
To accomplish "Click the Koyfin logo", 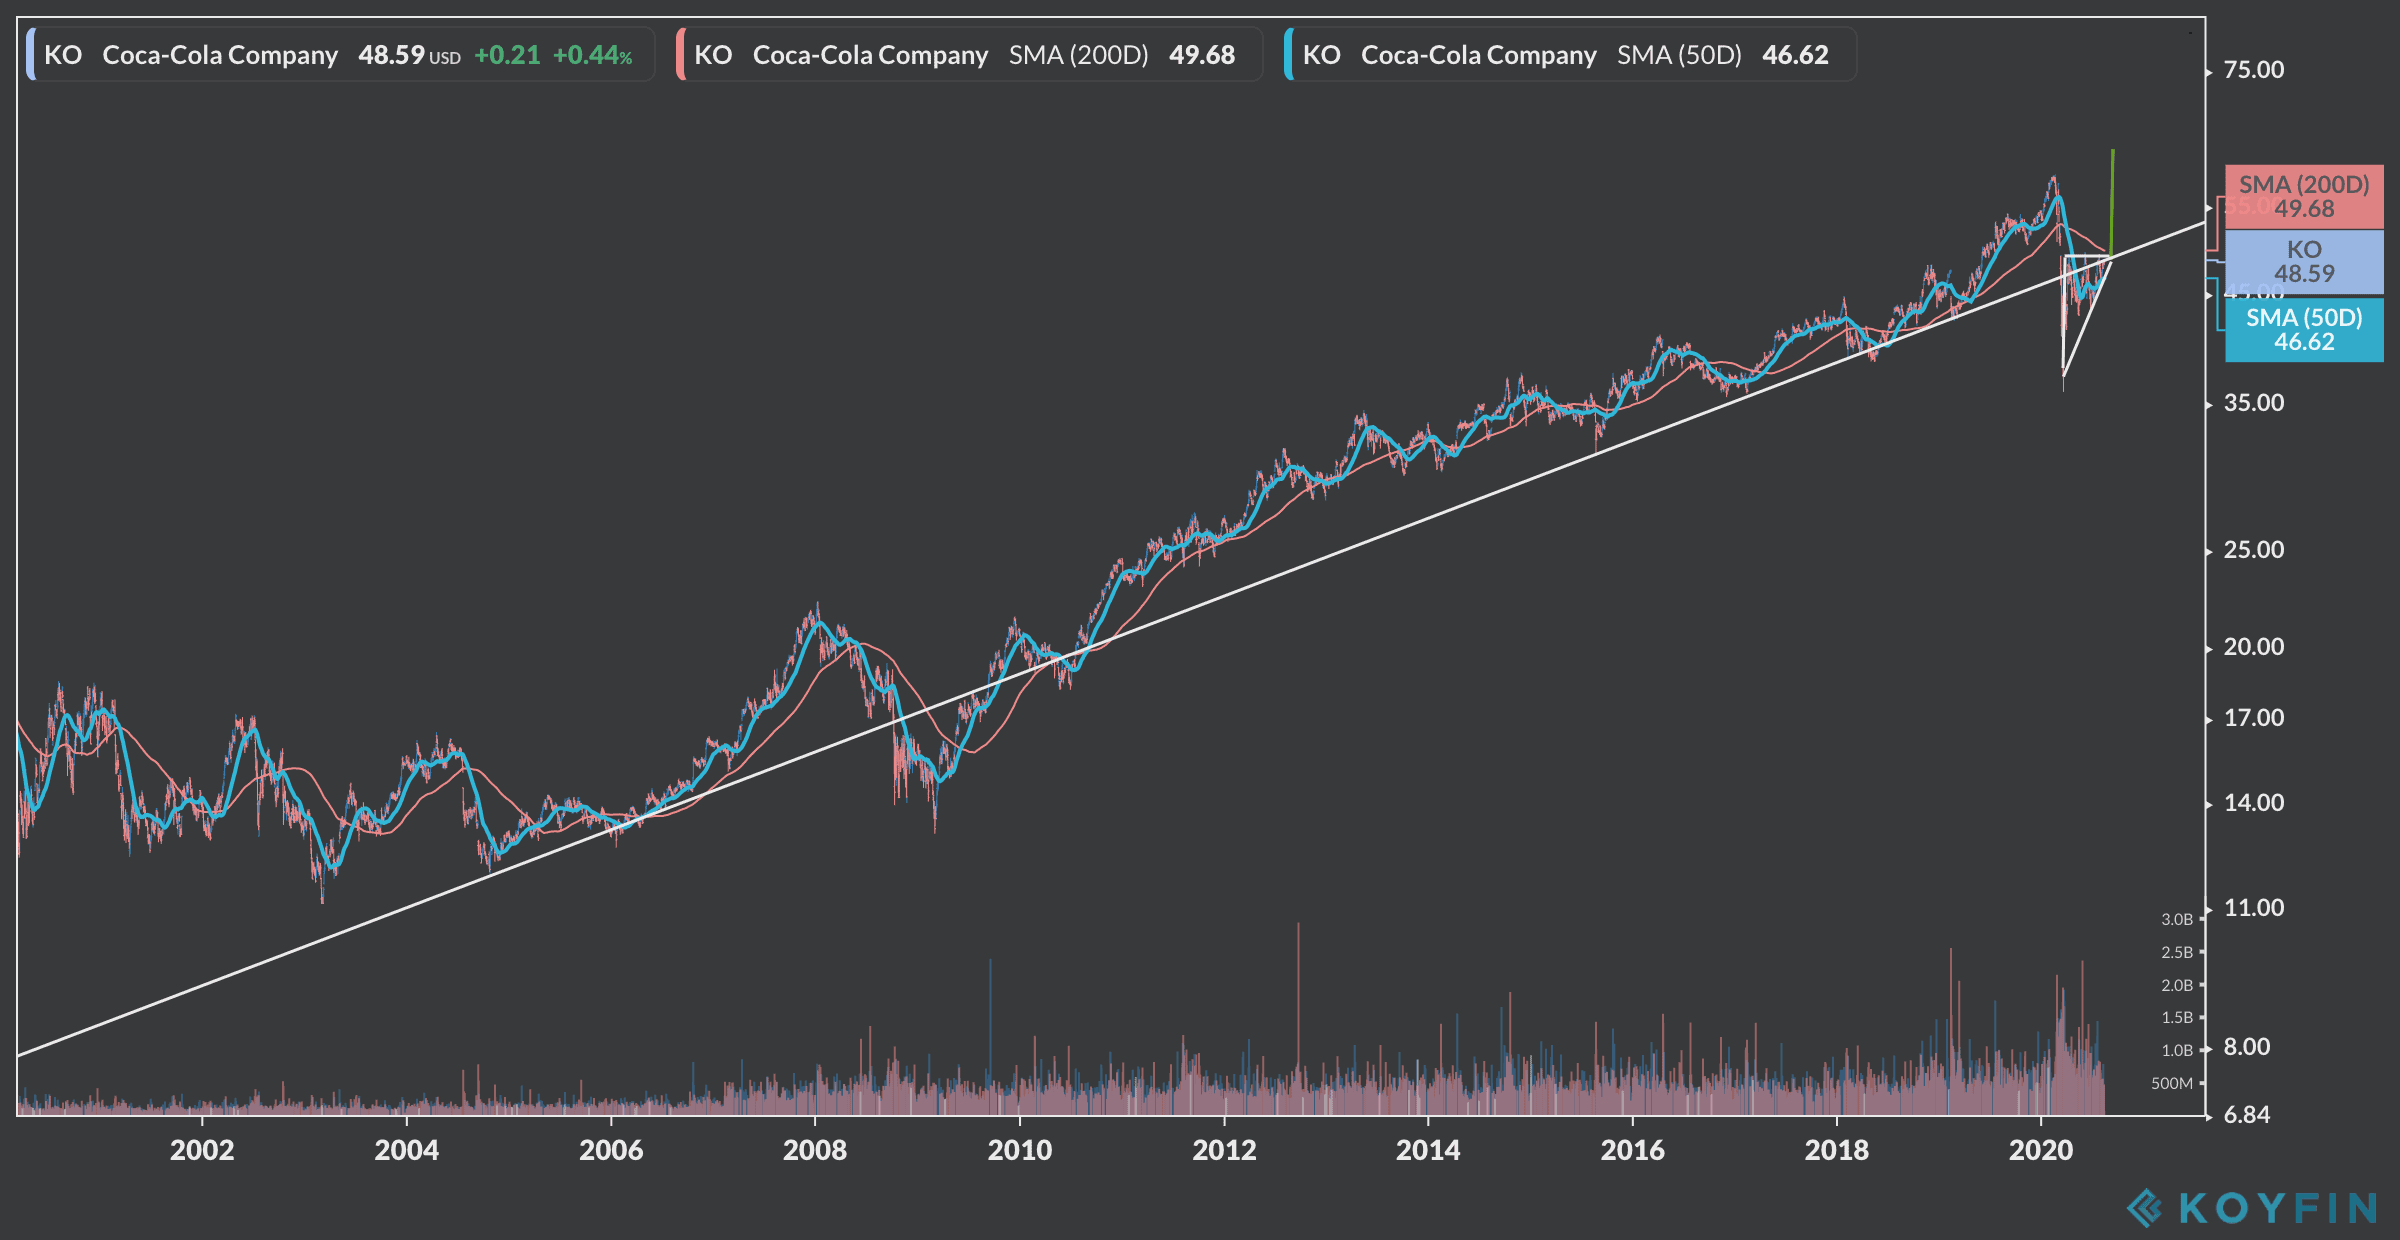I will point(2252,1208).
